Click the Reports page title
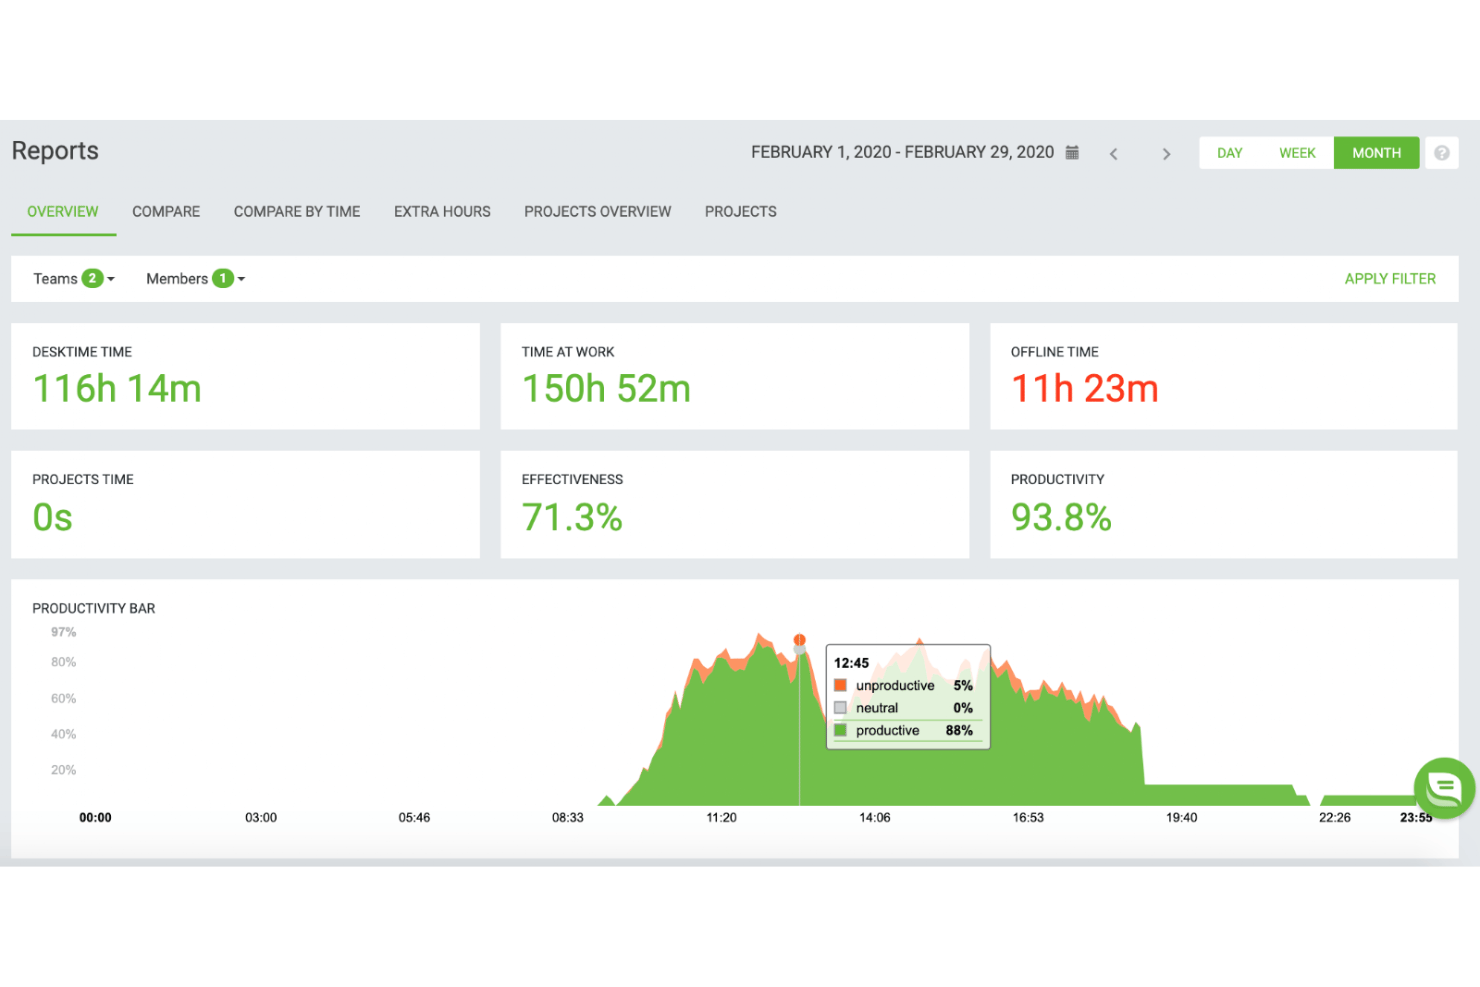The image size is (1480, 987). (55, 151)
